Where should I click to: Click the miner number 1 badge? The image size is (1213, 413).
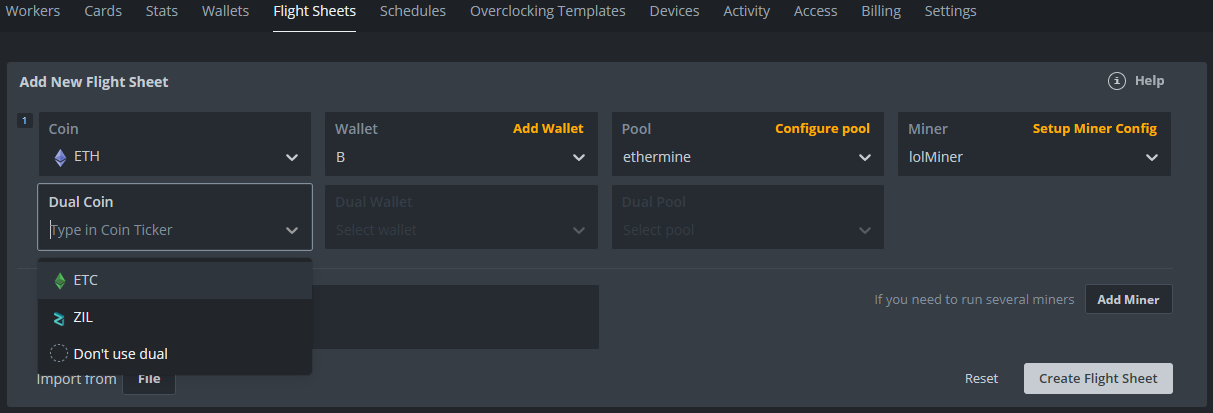tap(26, 121)
